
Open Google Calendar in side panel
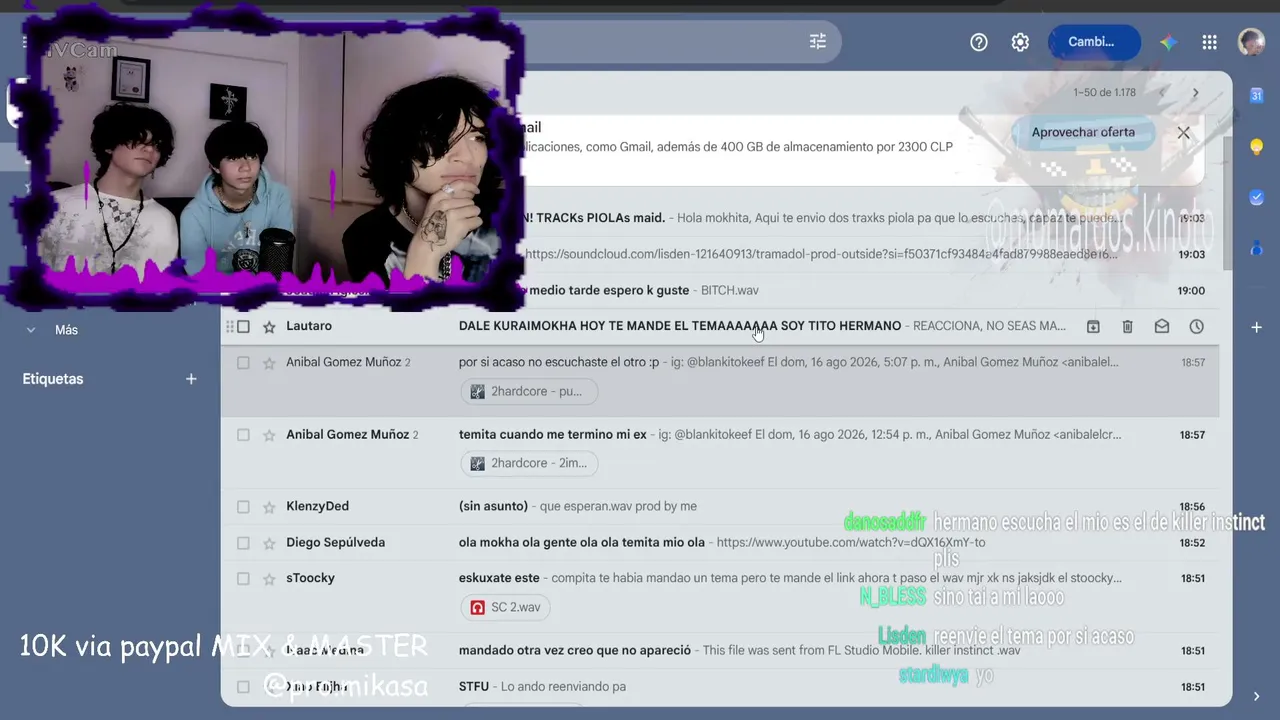[x=1257, y=95]
